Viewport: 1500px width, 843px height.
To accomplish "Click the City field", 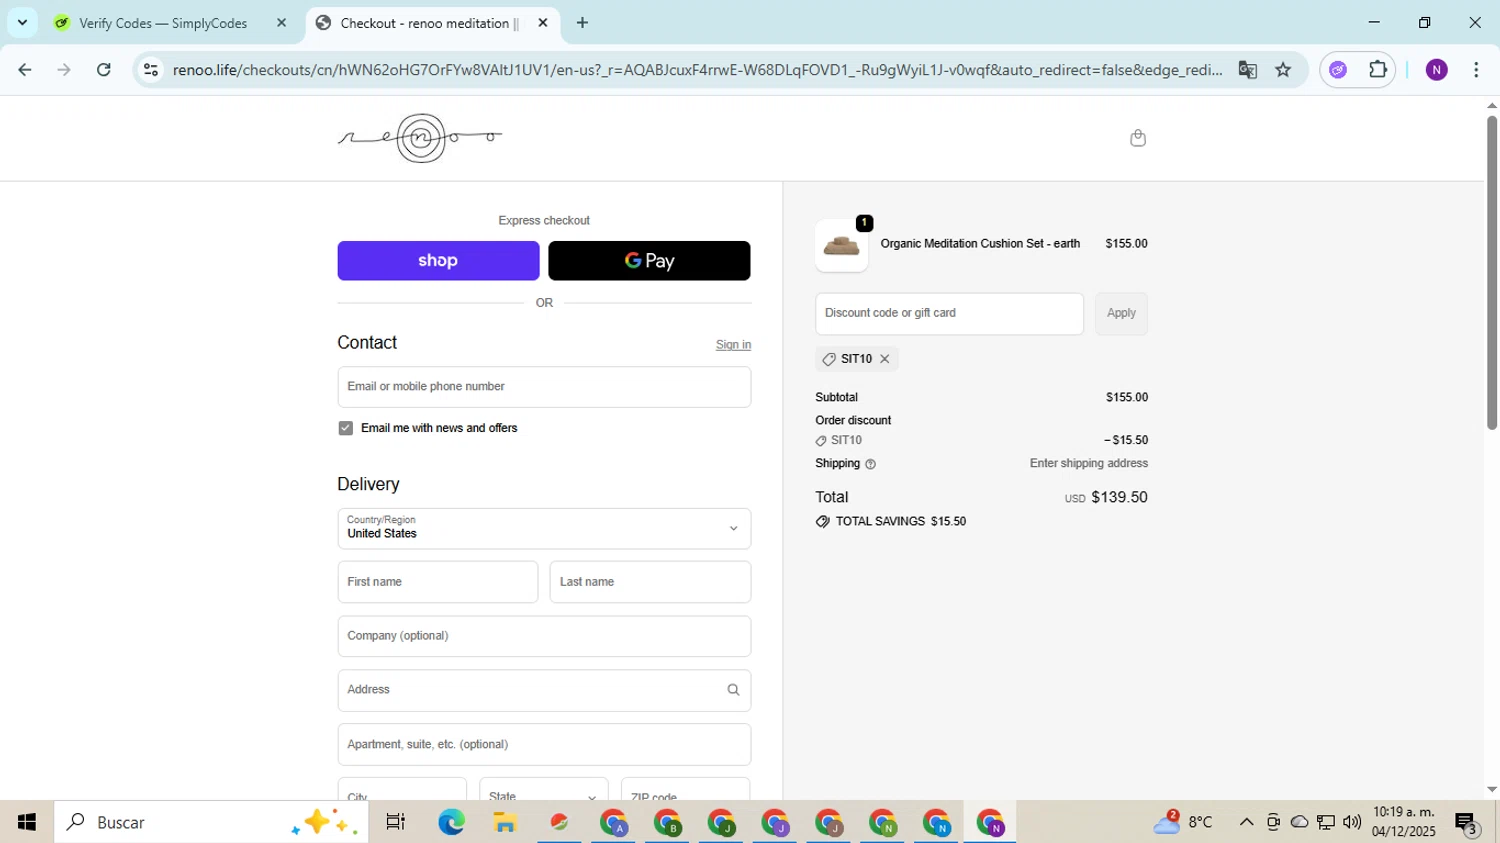I will [x=402, y=789].
